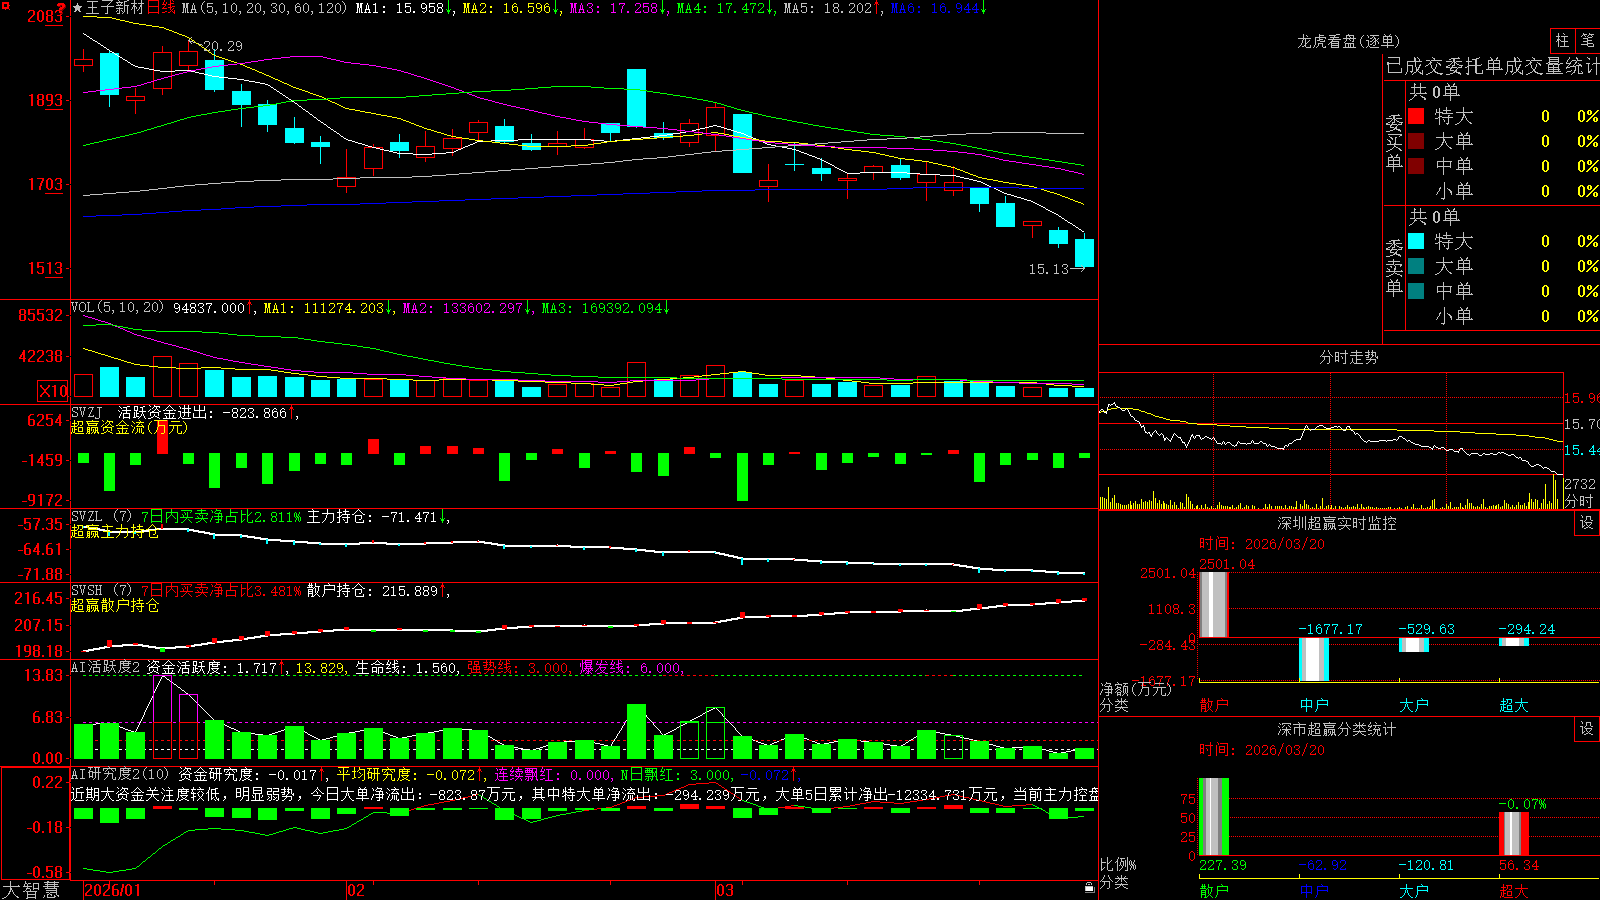1600x900 pixels.
Task: Open 设 settings for 深圳超赢实时监控
Action: tap(1587, 523)
